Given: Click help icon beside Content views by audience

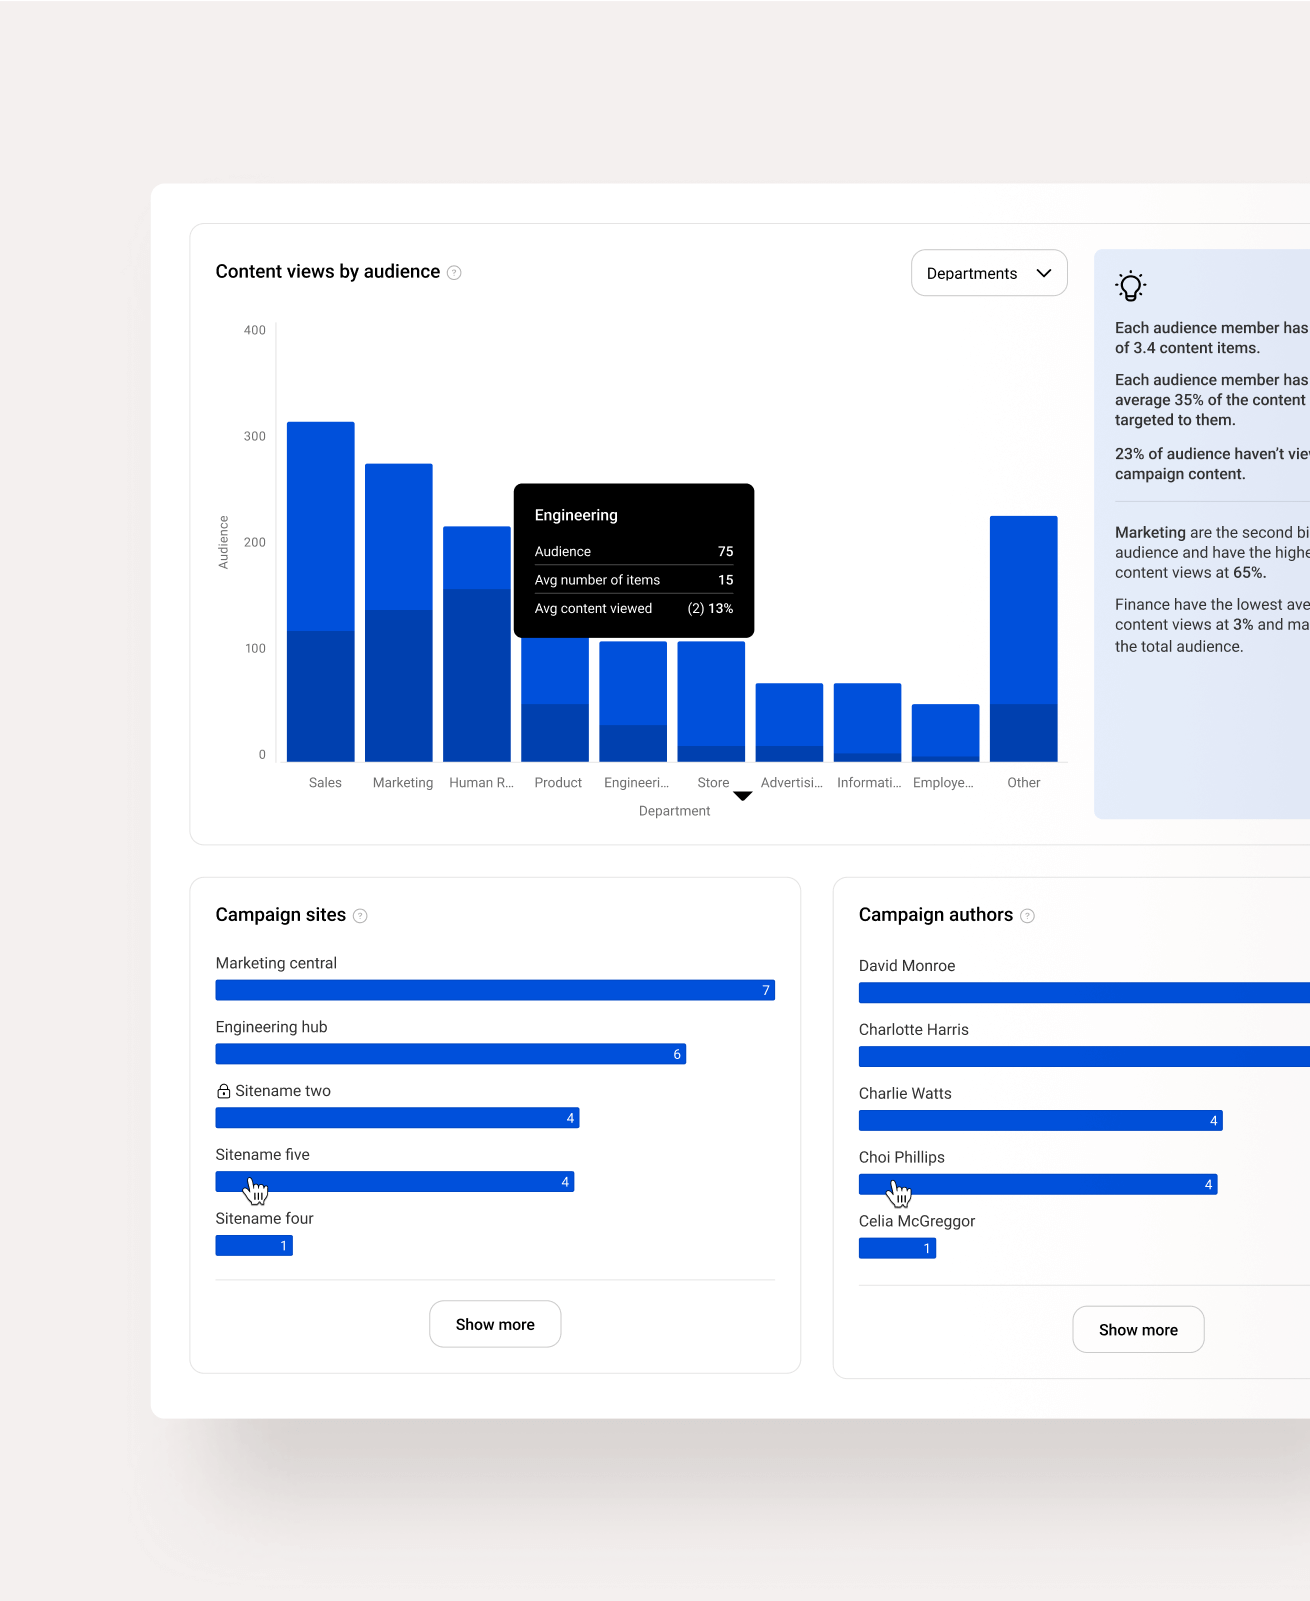Looking at the screenshot, I should coord(454,273).
